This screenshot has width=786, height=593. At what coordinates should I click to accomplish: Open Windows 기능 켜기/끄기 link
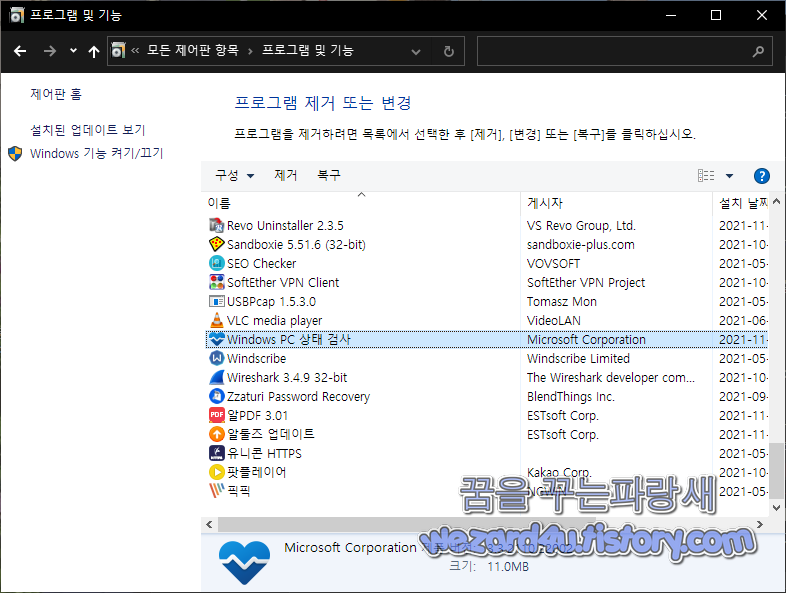tap(96, 153)
